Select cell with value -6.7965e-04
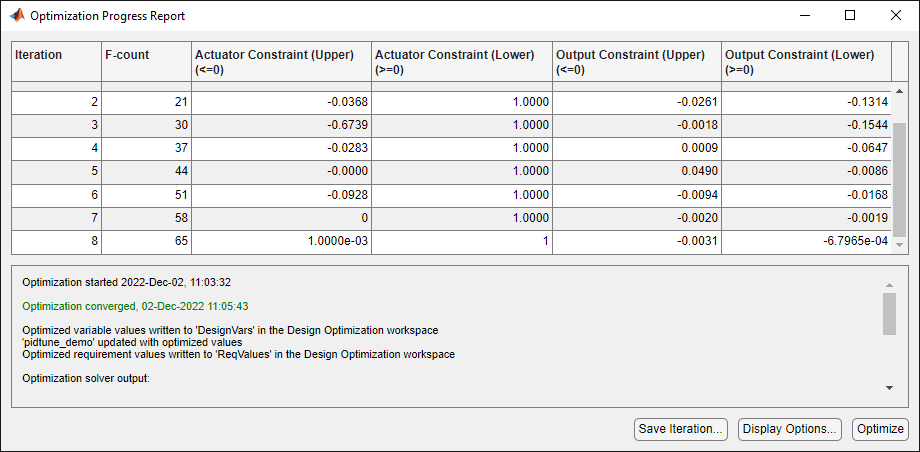This screenshot has width=920, height=452. pos(807,241)
